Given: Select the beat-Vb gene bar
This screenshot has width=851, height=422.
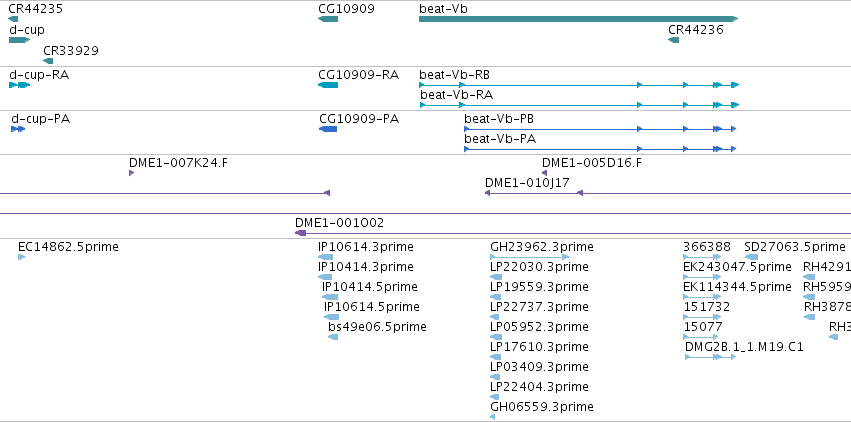Looking at the screenshot, I should coord(579,19).
